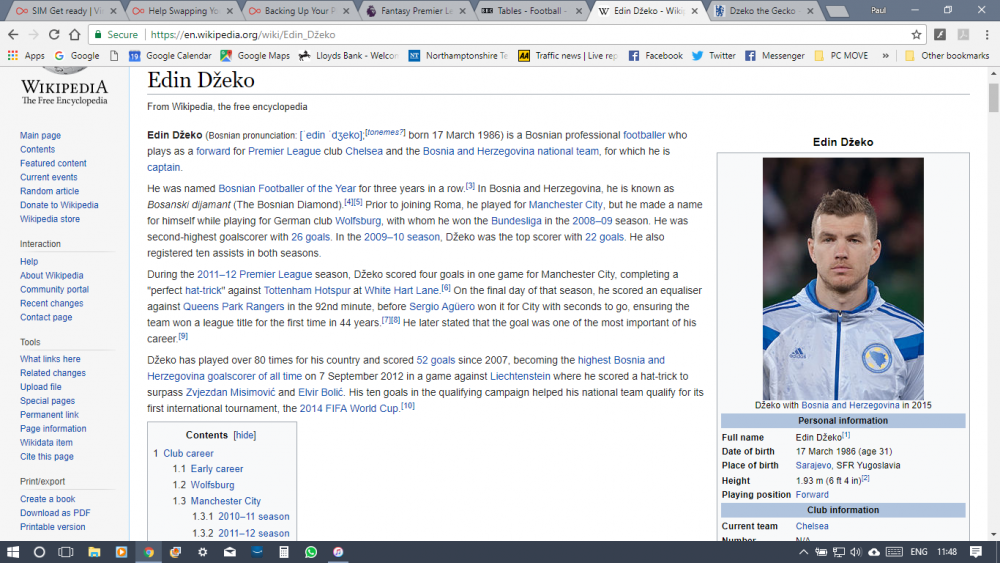Click the page vertical scrollbar
The height and width of the screenshot is (563, 1000).
tap(993, 303)
